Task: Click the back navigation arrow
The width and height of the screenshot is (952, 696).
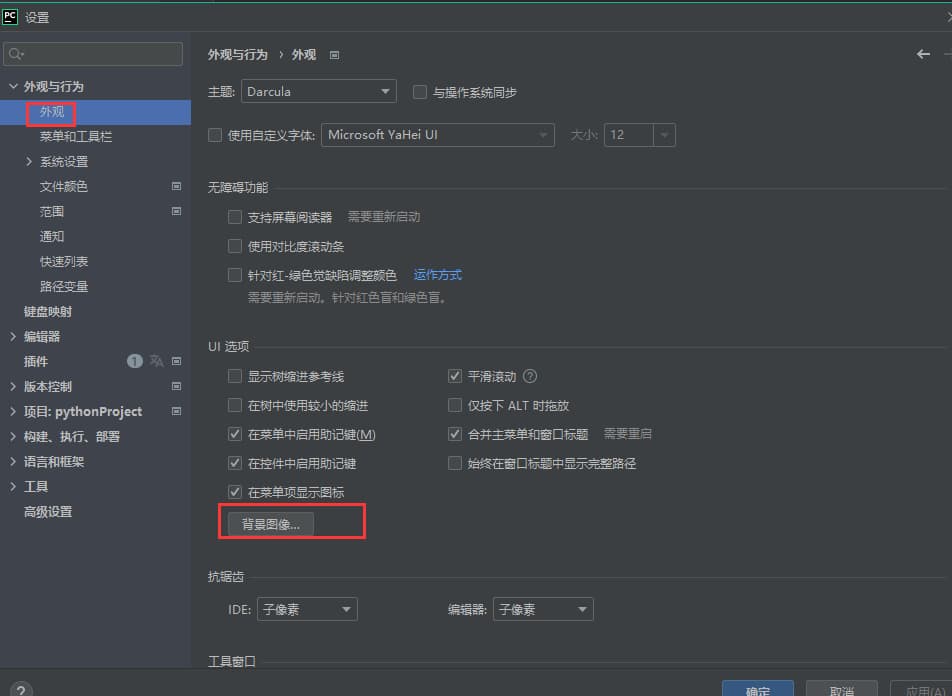Action: (x=923, y=54)
